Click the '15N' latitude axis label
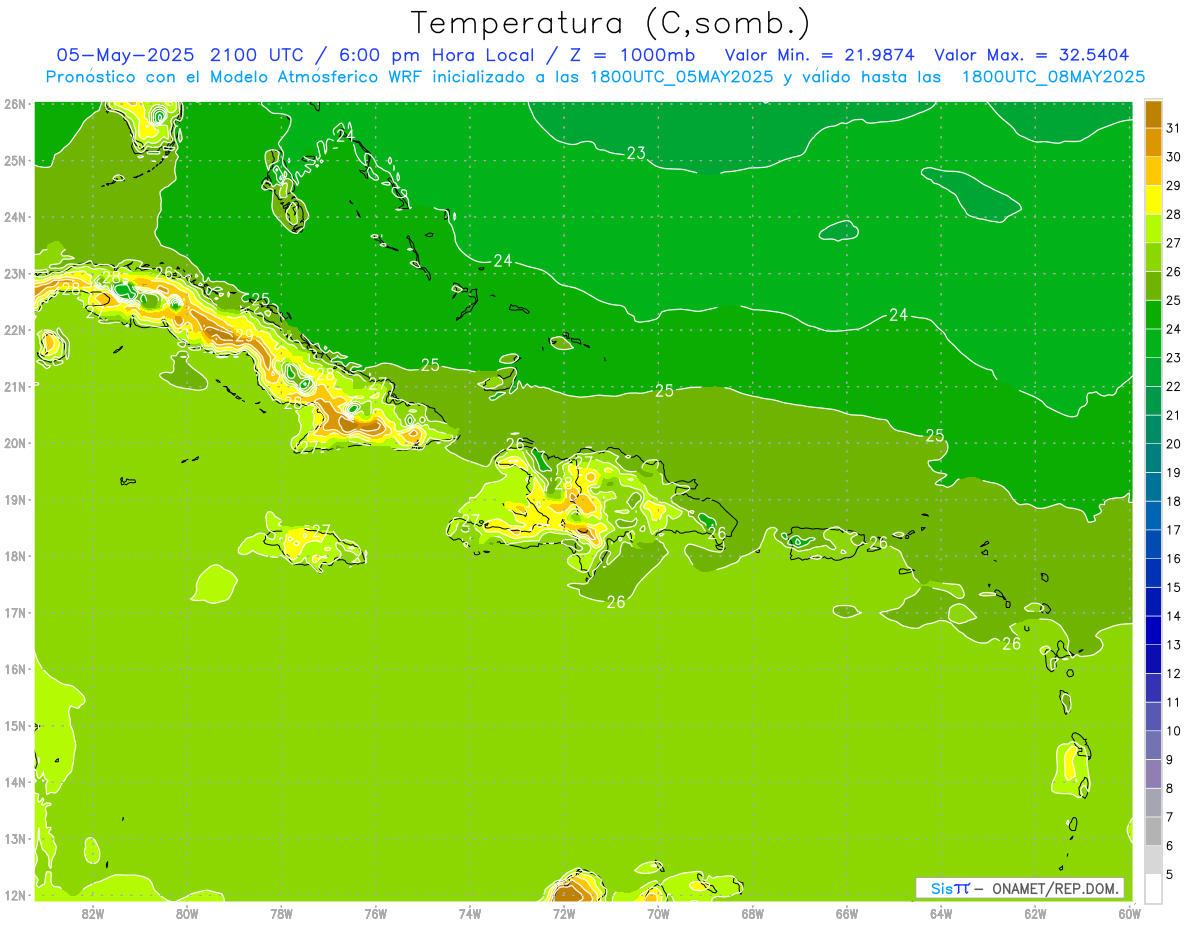Viewport: 1200px width, 927px height. (15, 726)
